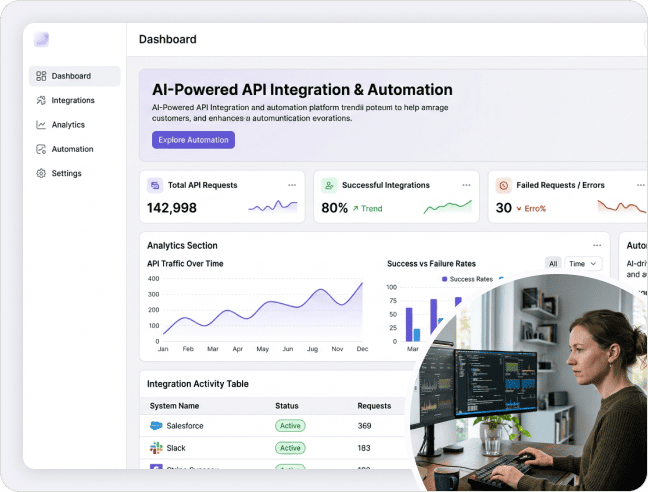
Task: Select the All filter button
Action: tap(553, 264)
